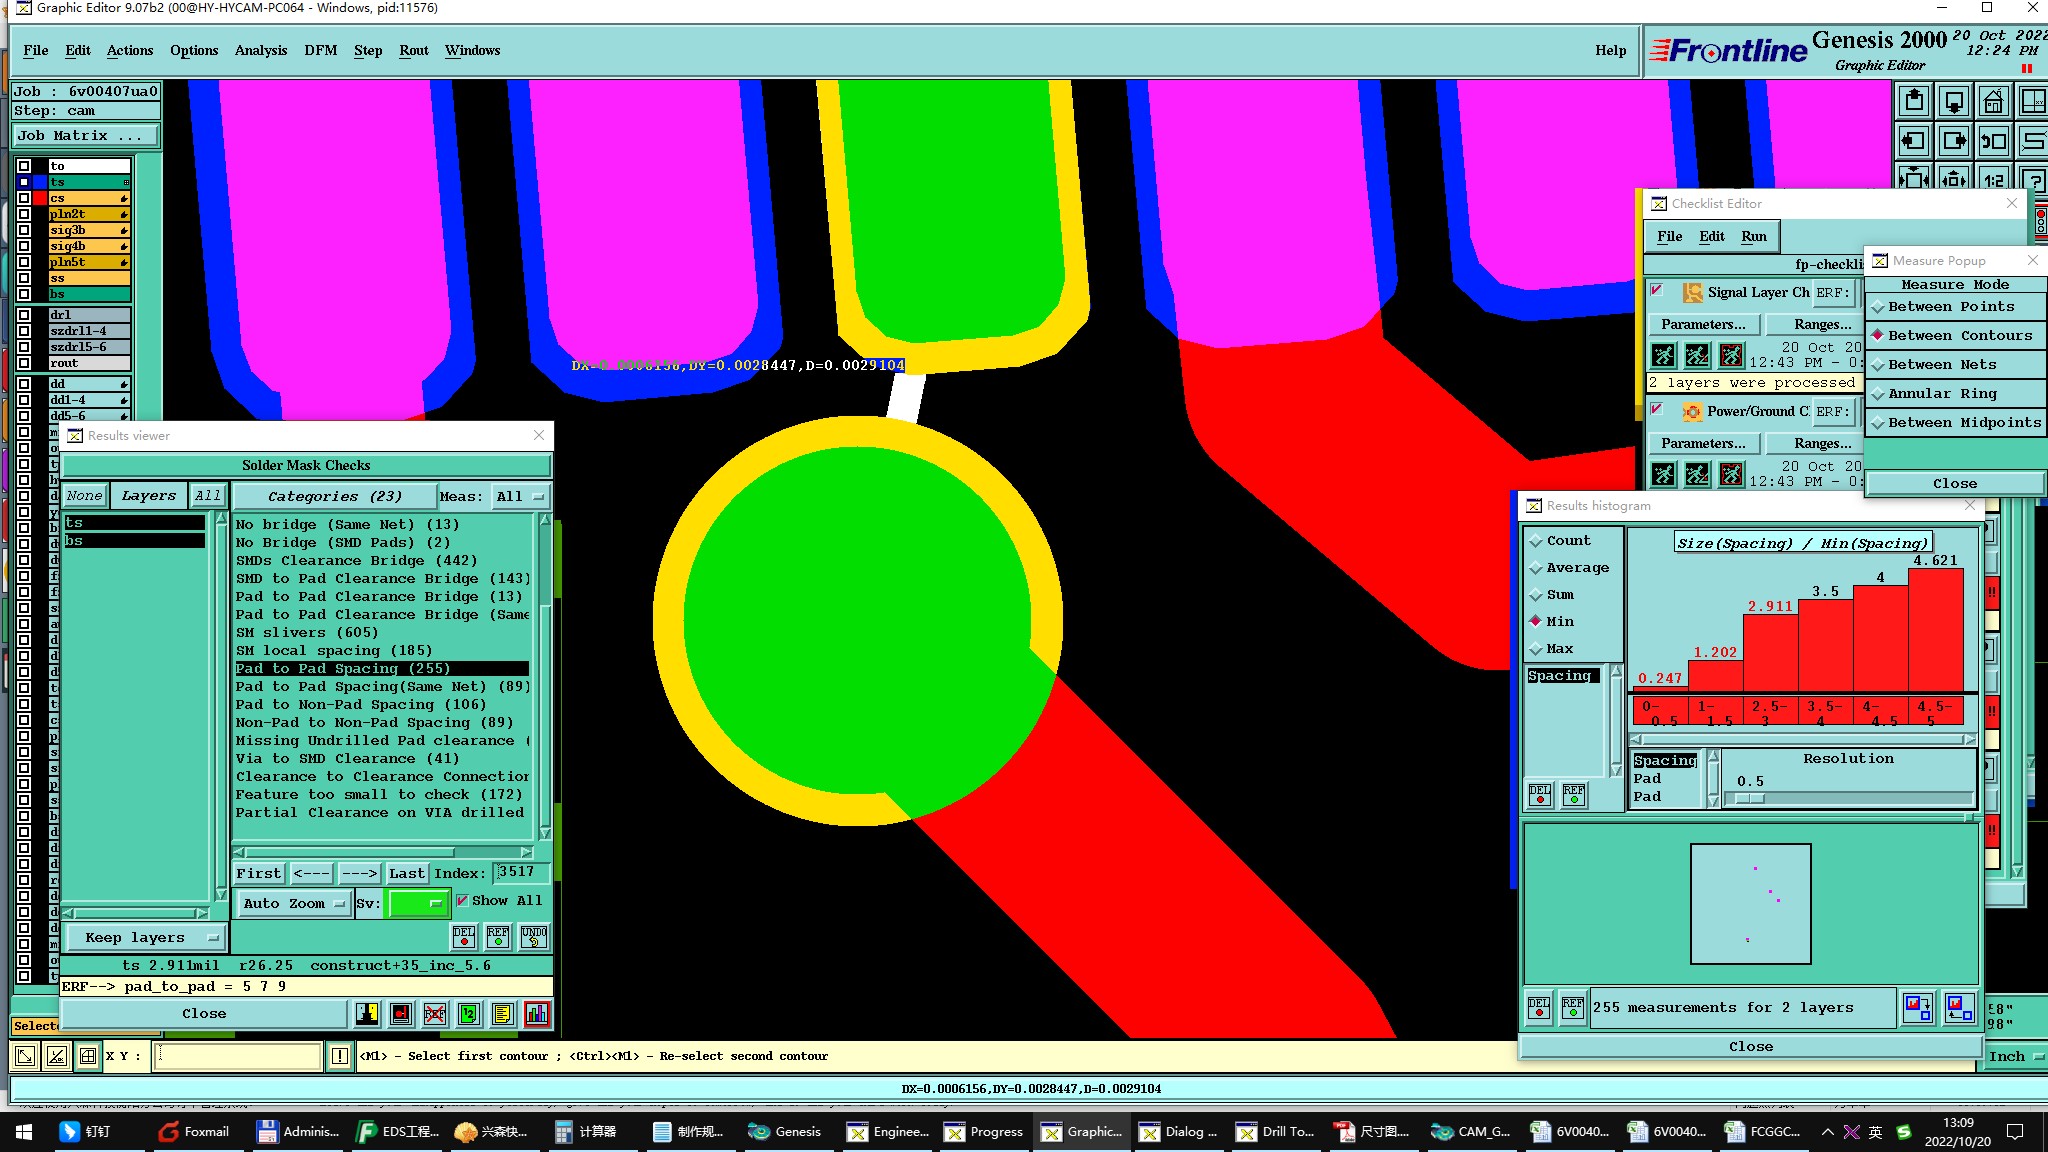Open the Keep layers dropdown
This screenshot has height=1152, width=2048.
coord(144,938)
